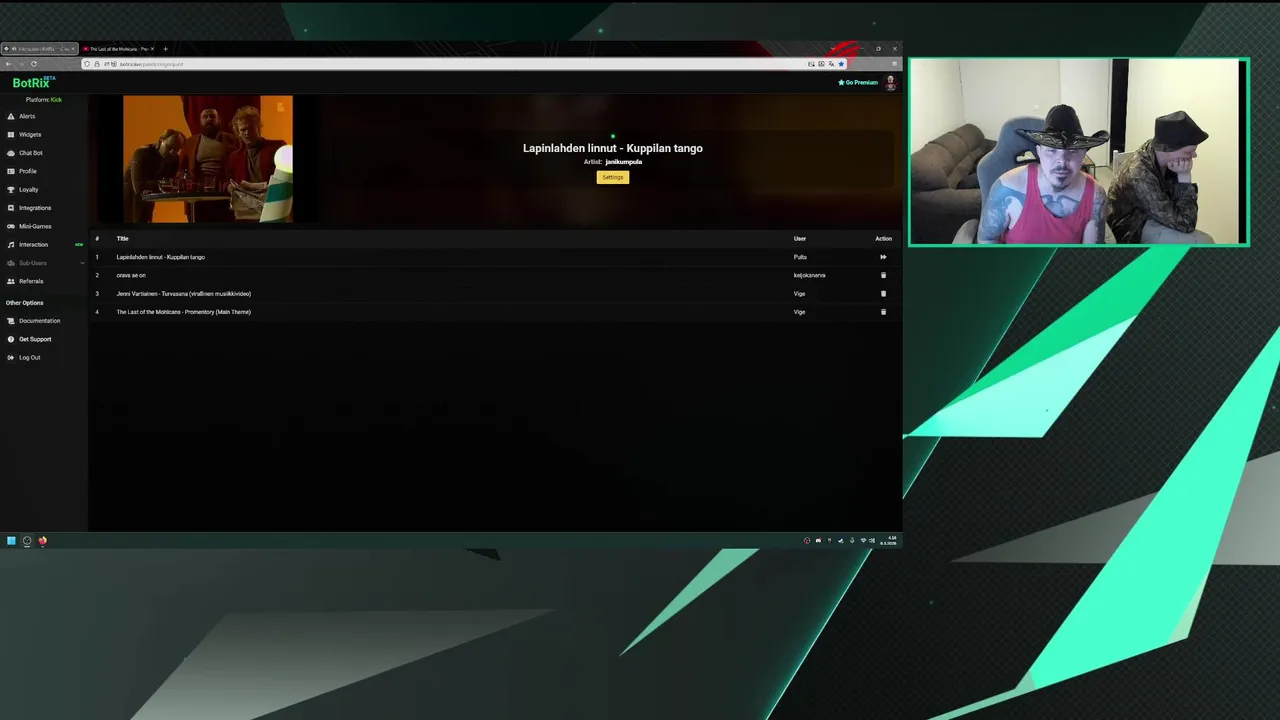
Task: Open the Widgets page
Action: point(30,134)
